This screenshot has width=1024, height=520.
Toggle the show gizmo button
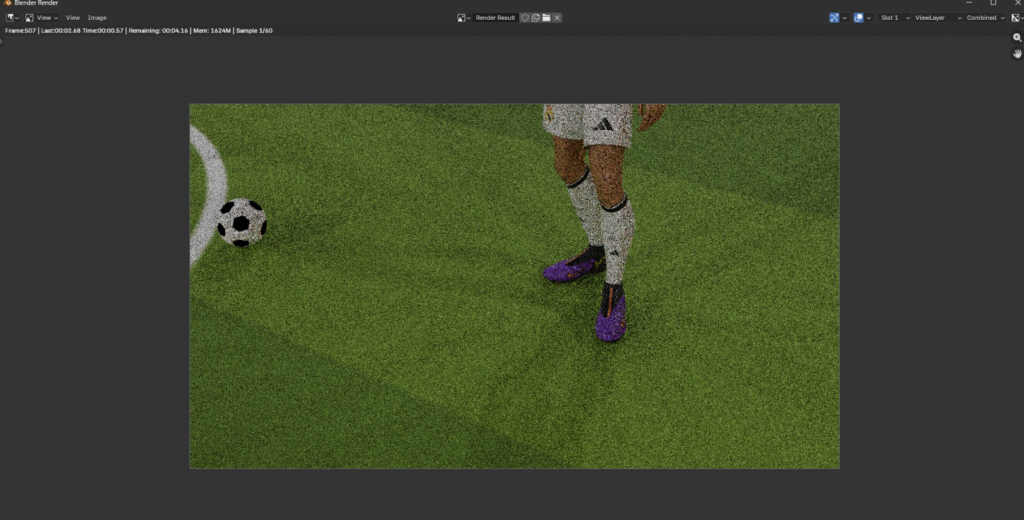click(834, 18)
